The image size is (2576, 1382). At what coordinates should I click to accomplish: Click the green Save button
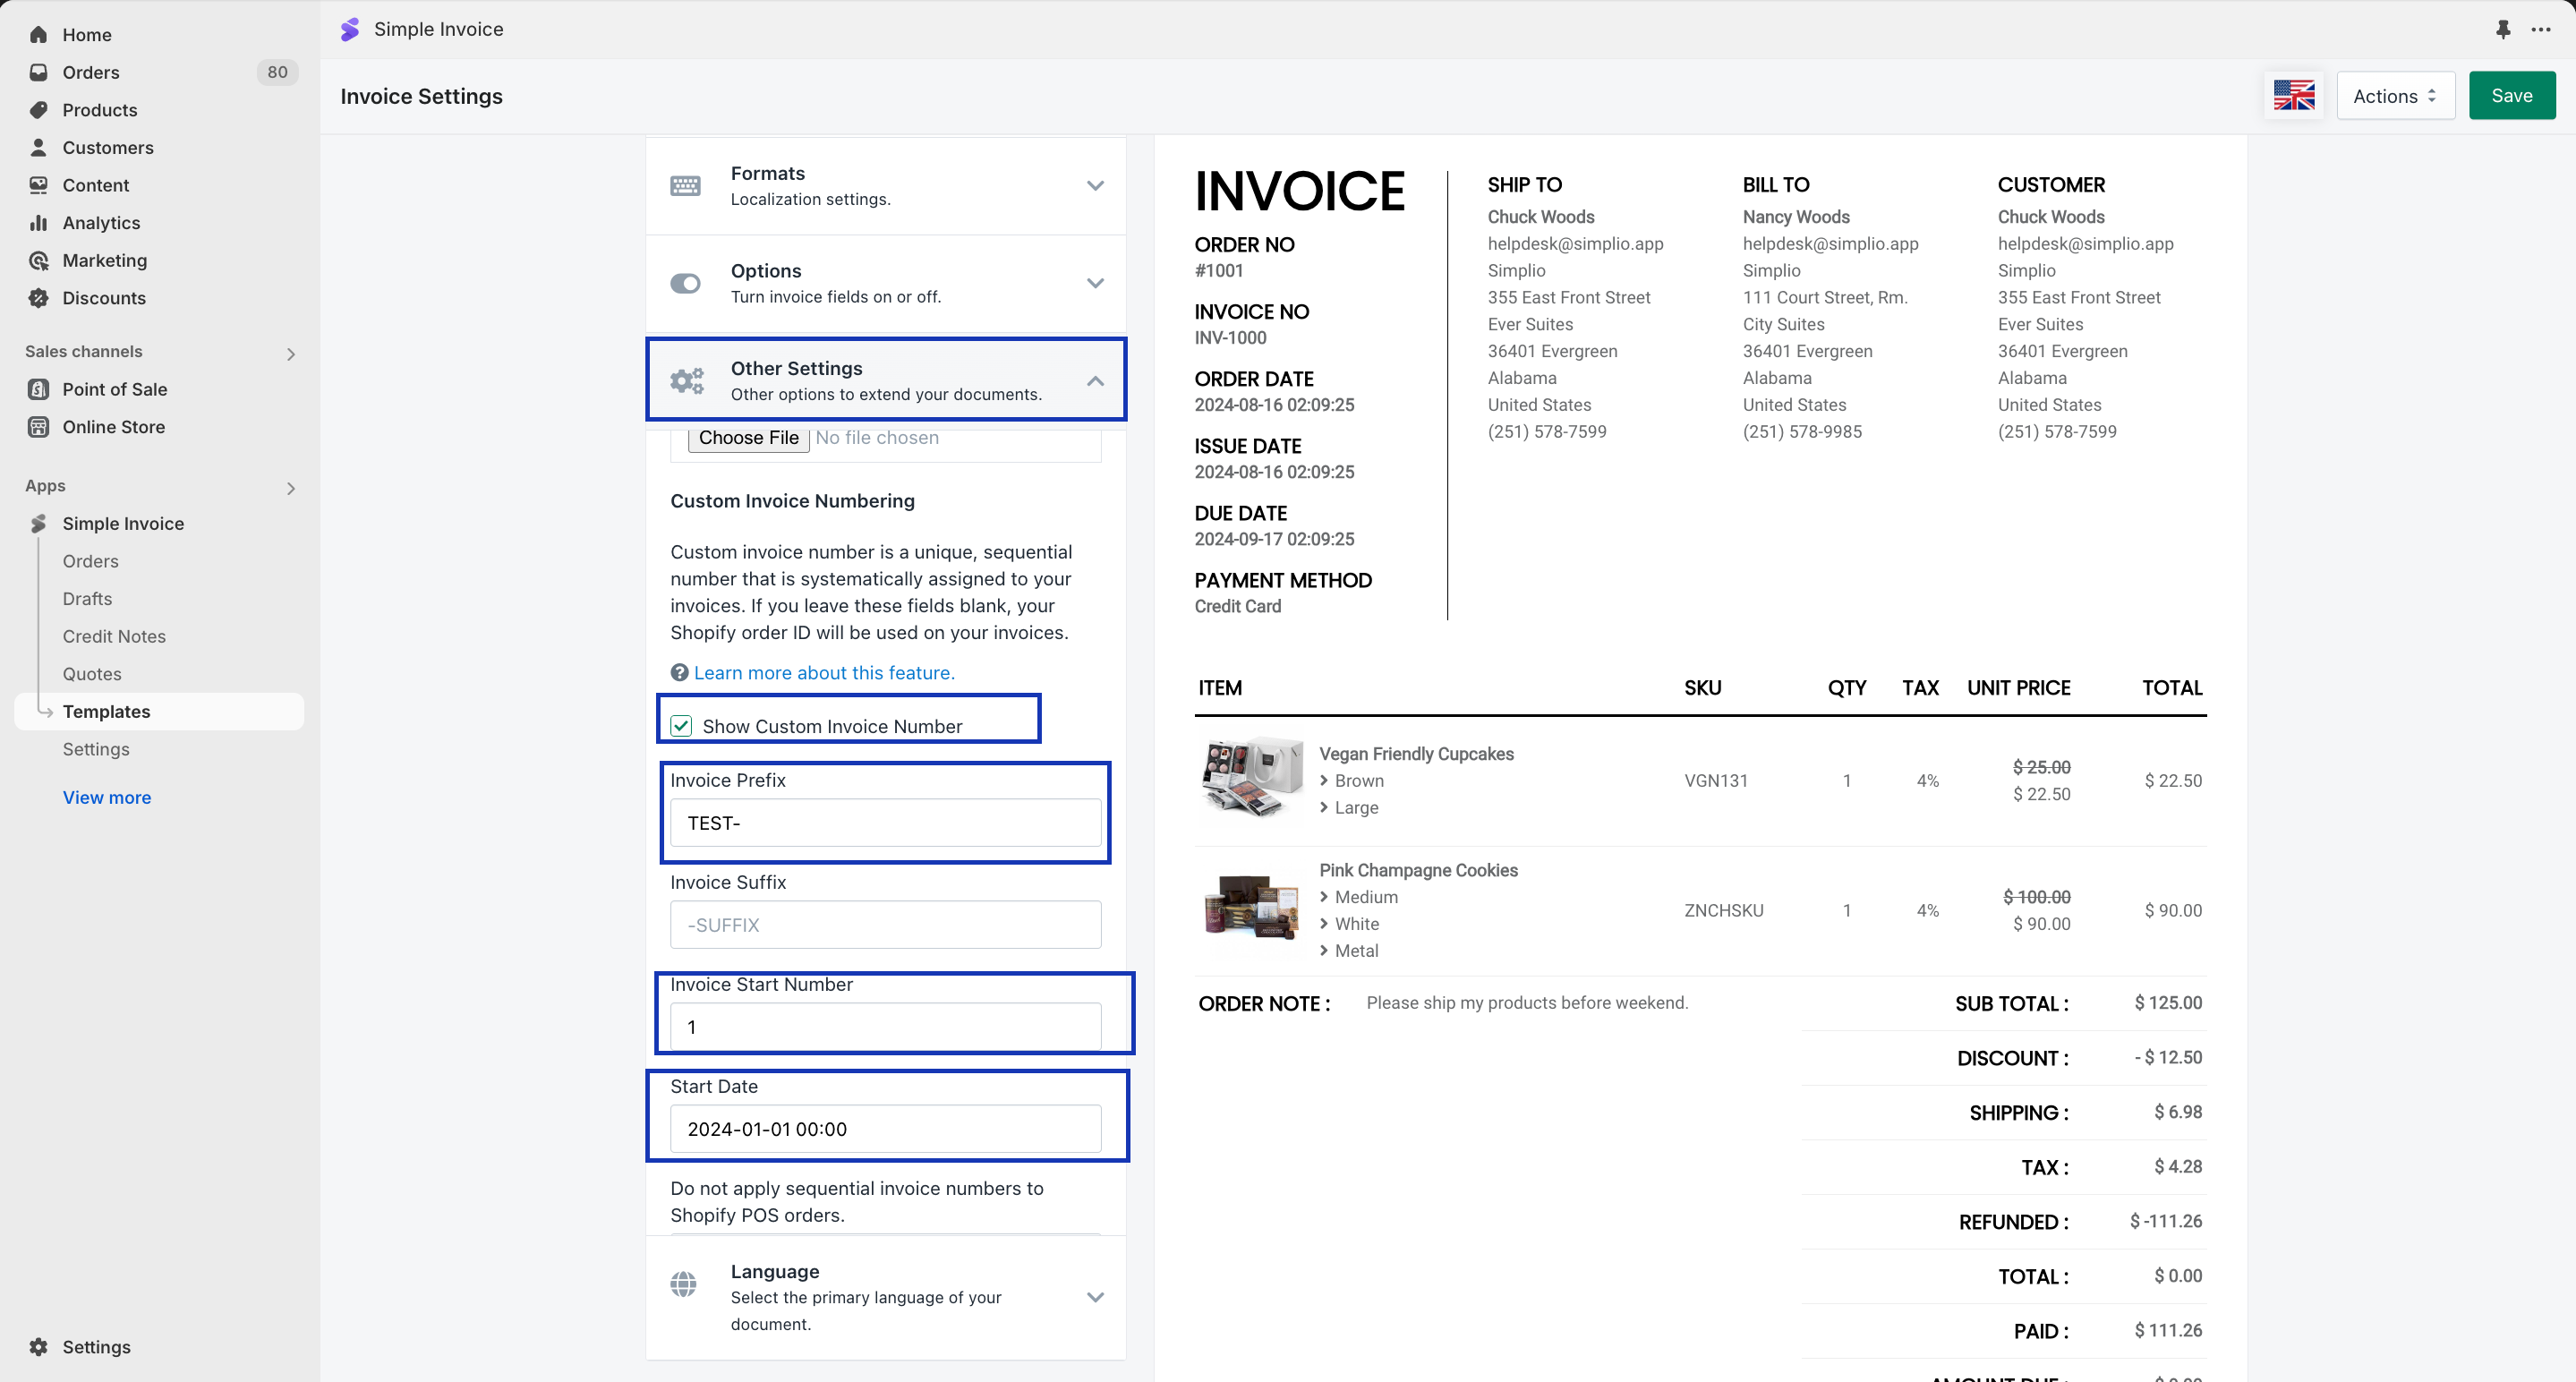pyautogui.click(x=2511, y=96)
